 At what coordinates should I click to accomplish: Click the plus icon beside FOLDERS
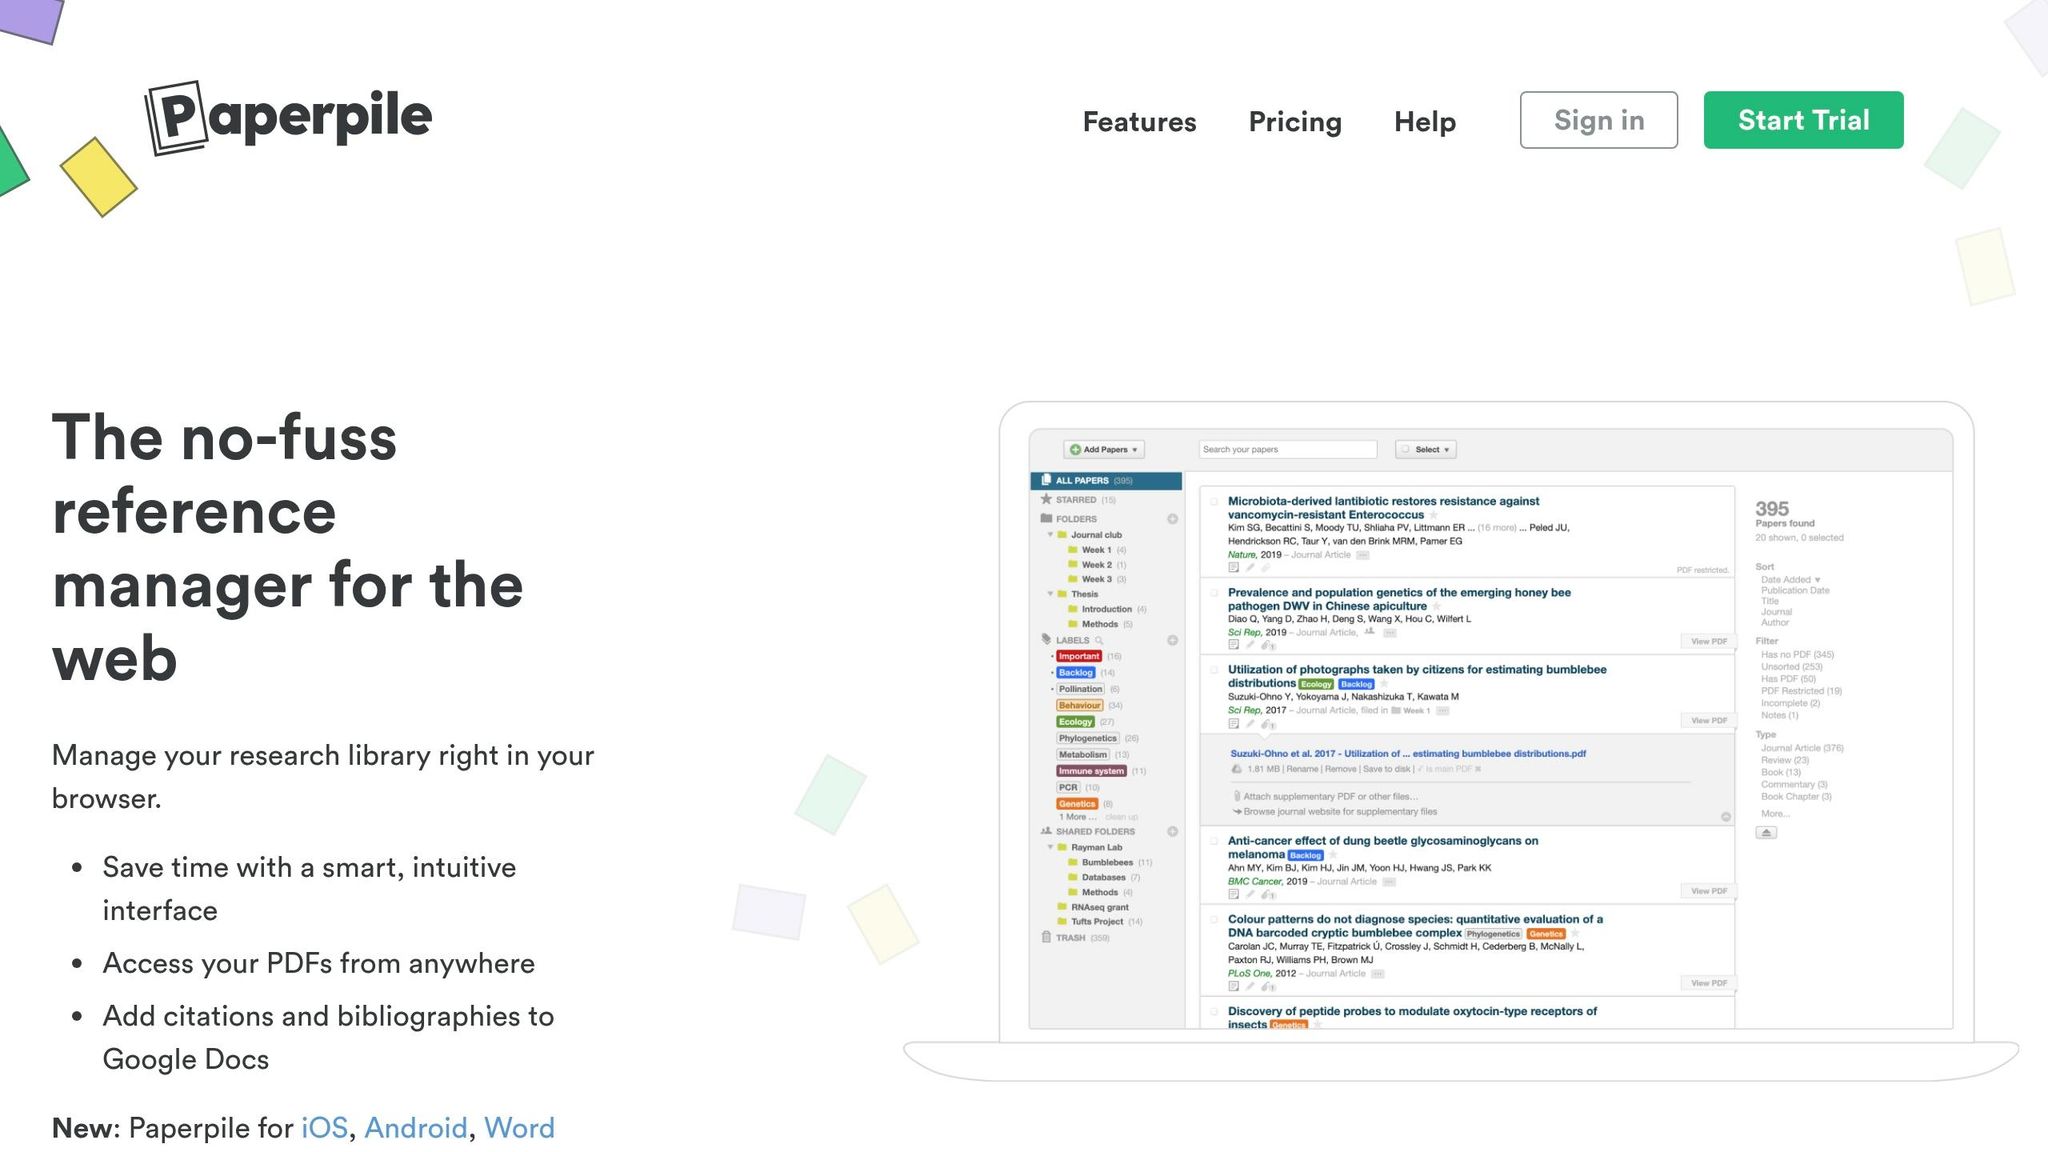(x=1172, y=519)
